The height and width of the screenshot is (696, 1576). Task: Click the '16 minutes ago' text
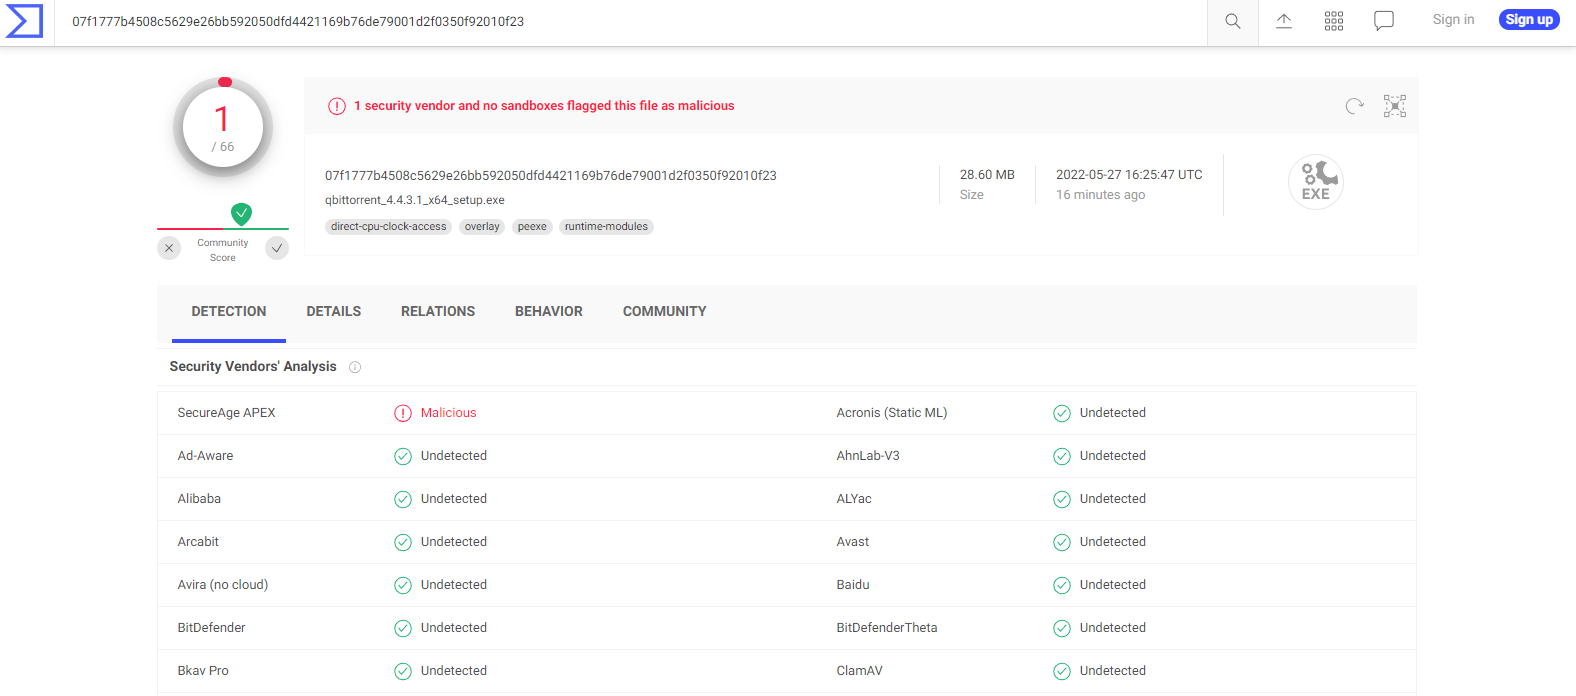click(x=1101, y=195)
